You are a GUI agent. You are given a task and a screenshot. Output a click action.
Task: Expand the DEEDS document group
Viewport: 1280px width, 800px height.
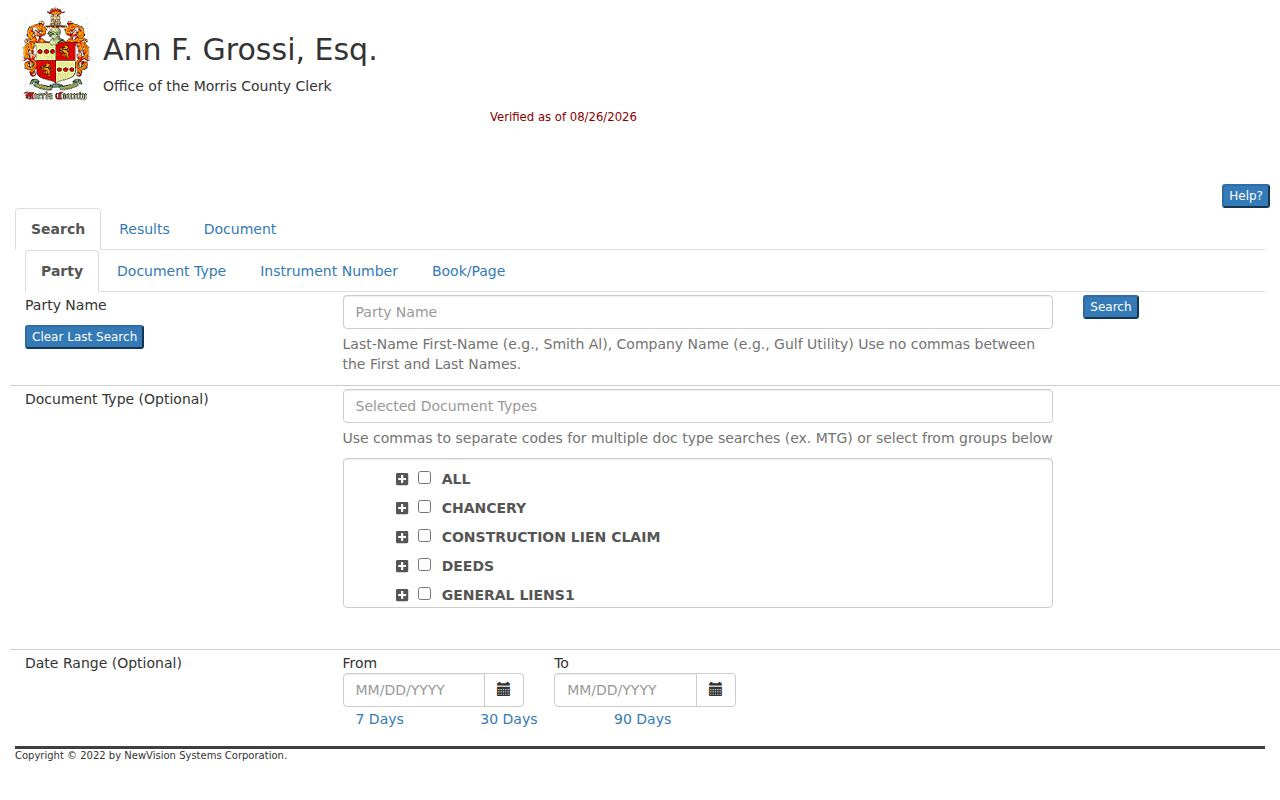point(402,566)
